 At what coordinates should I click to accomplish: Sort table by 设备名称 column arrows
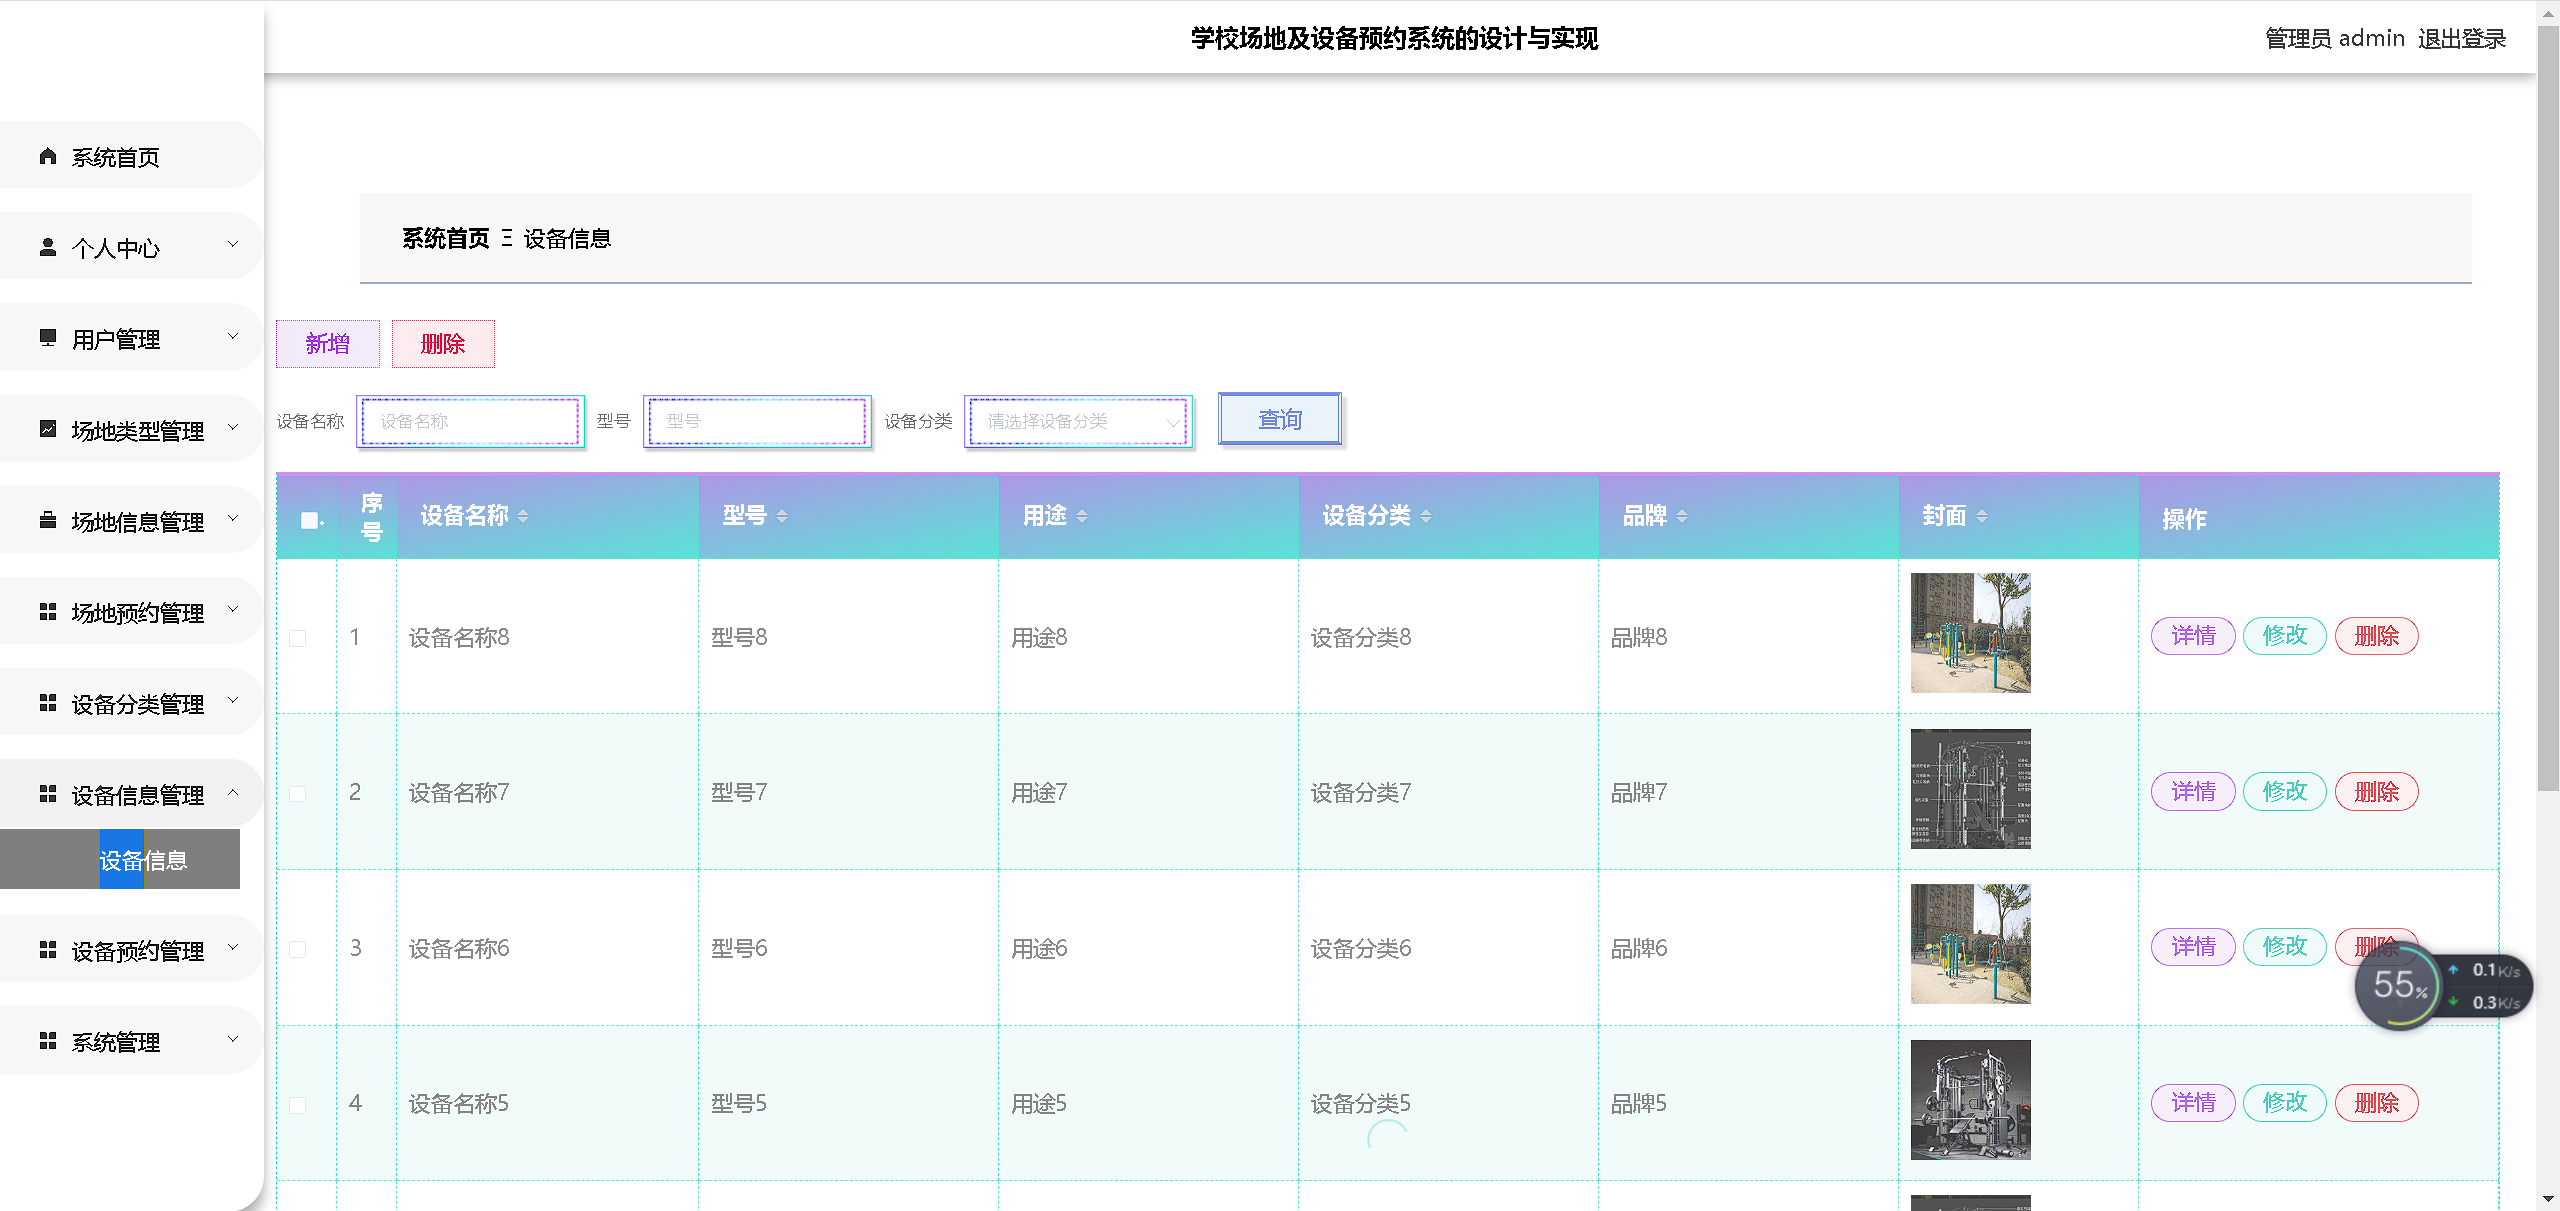(523, 516)
